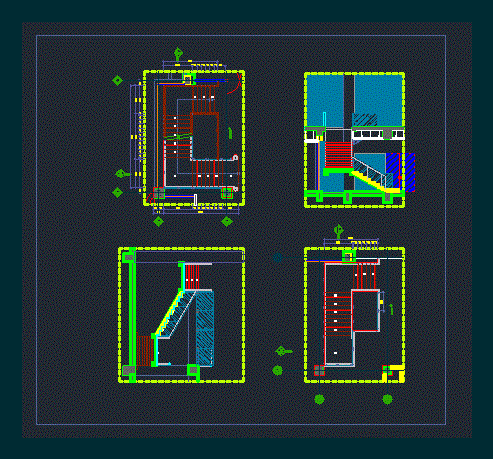Select the green section arrow left of bottom-right plan

[x=283, y=351]
